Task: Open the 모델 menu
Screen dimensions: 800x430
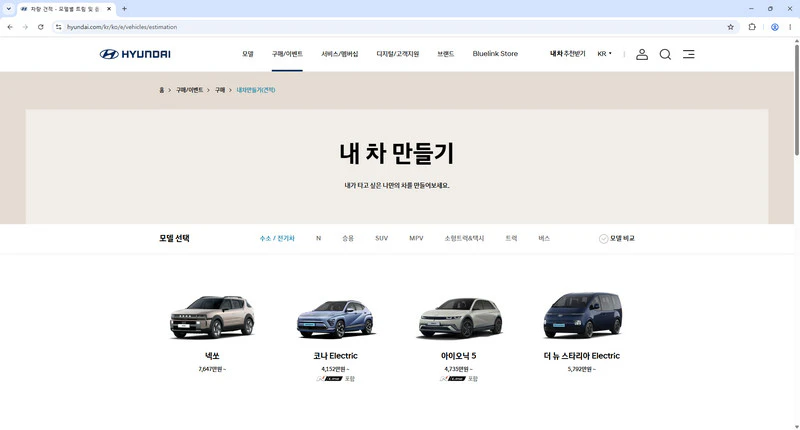Action: [x=247, y=54]
